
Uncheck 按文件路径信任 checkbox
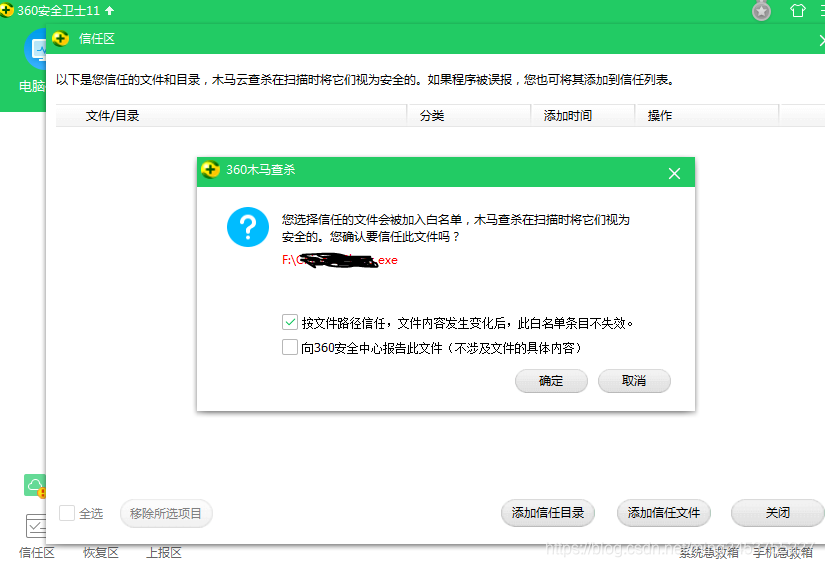point(290,322)
